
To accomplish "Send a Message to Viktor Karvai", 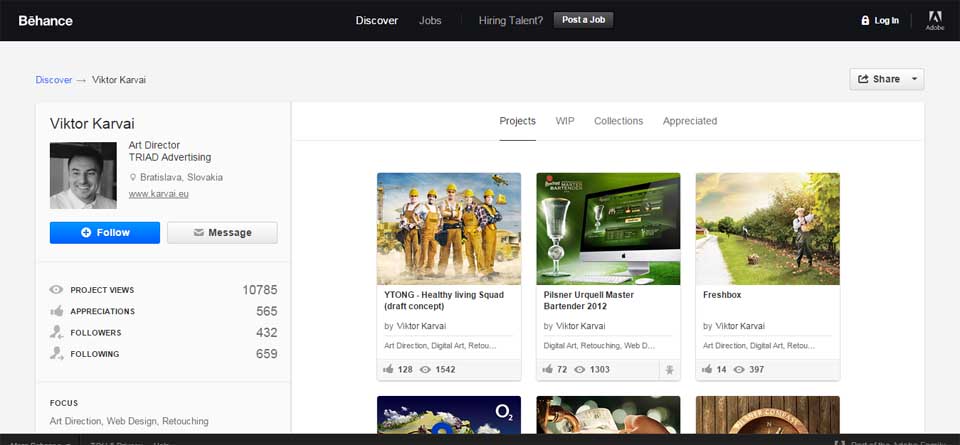I will coord(222,233).
